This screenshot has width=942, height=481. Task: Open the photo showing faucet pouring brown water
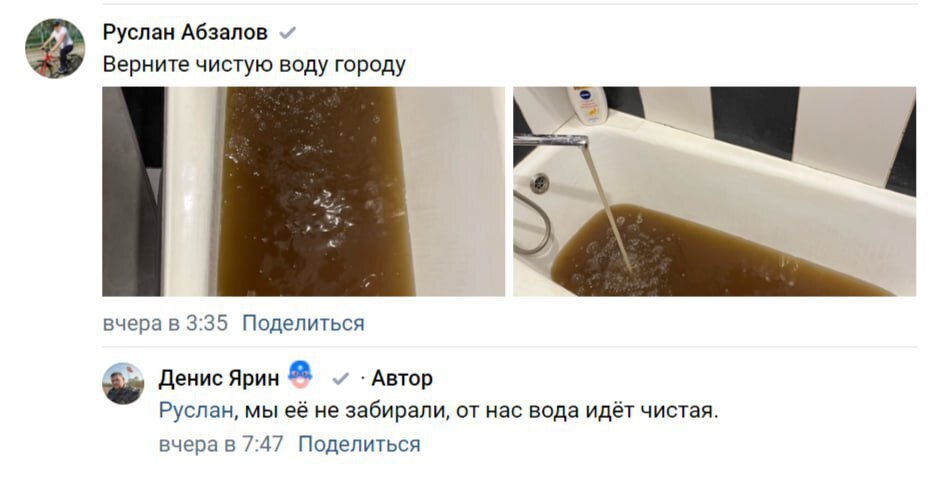coord(714,192)
